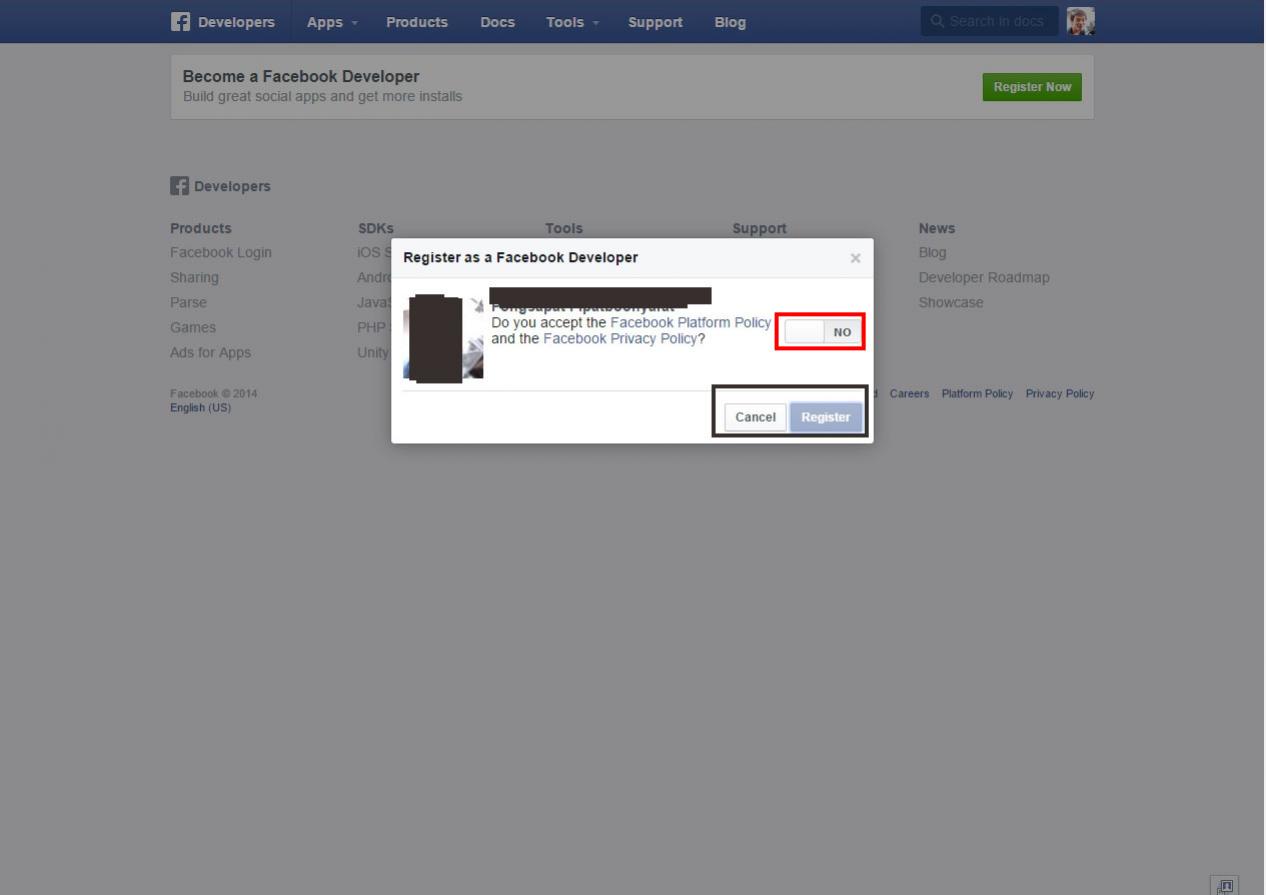Expand the Tools dropdown menu
This screenshot has width=1266, height=895.
572,22
